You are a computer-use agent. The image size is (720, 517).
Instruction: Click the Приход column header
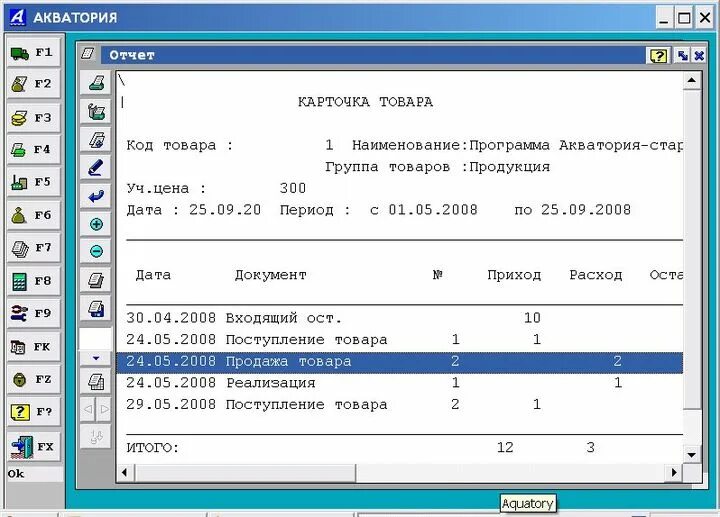[514, 275]
